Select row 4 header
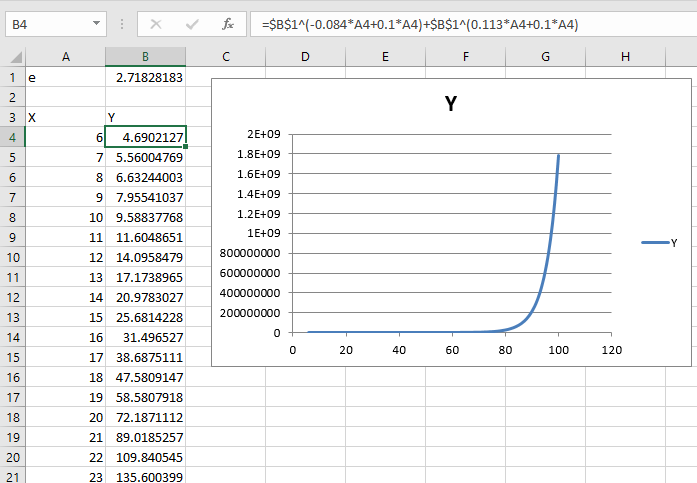Screen dimensions: 697x483 pyautogui.click(x=12, y=137)
